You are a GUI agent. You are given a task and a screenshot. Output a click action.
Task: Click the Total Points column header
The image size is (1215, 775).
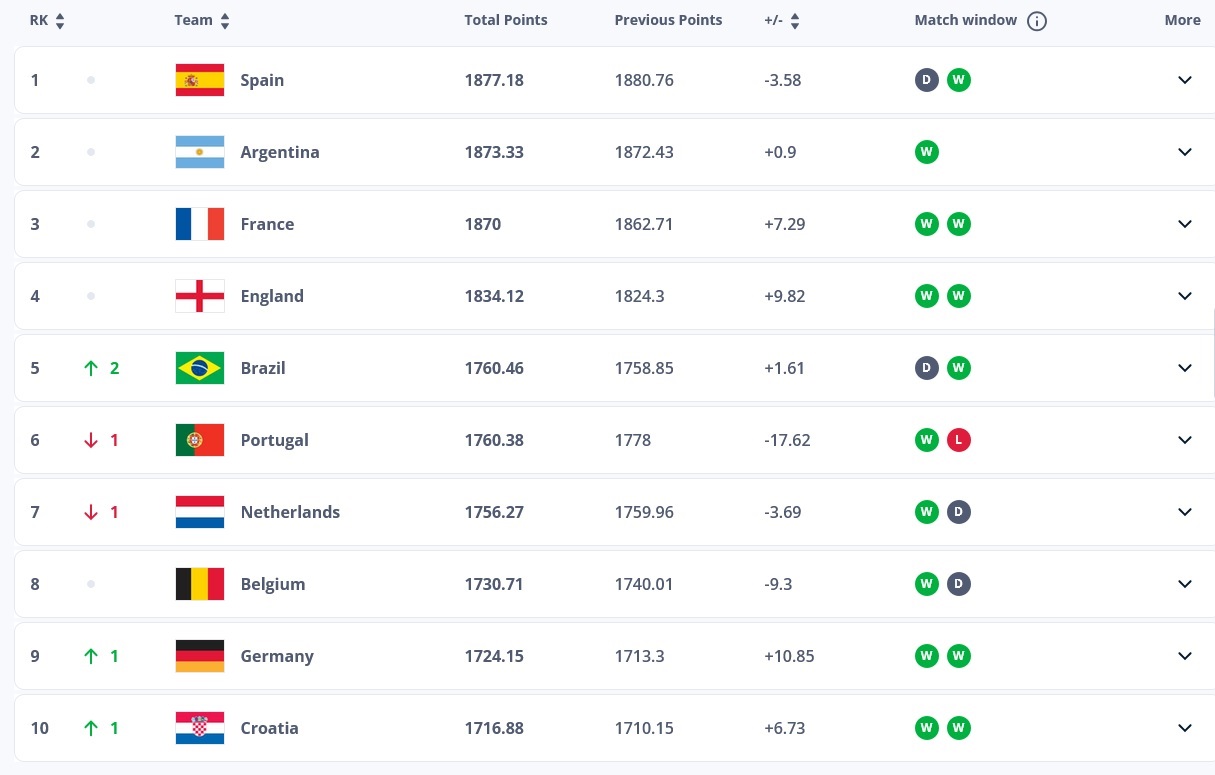(x=506, y=20)
